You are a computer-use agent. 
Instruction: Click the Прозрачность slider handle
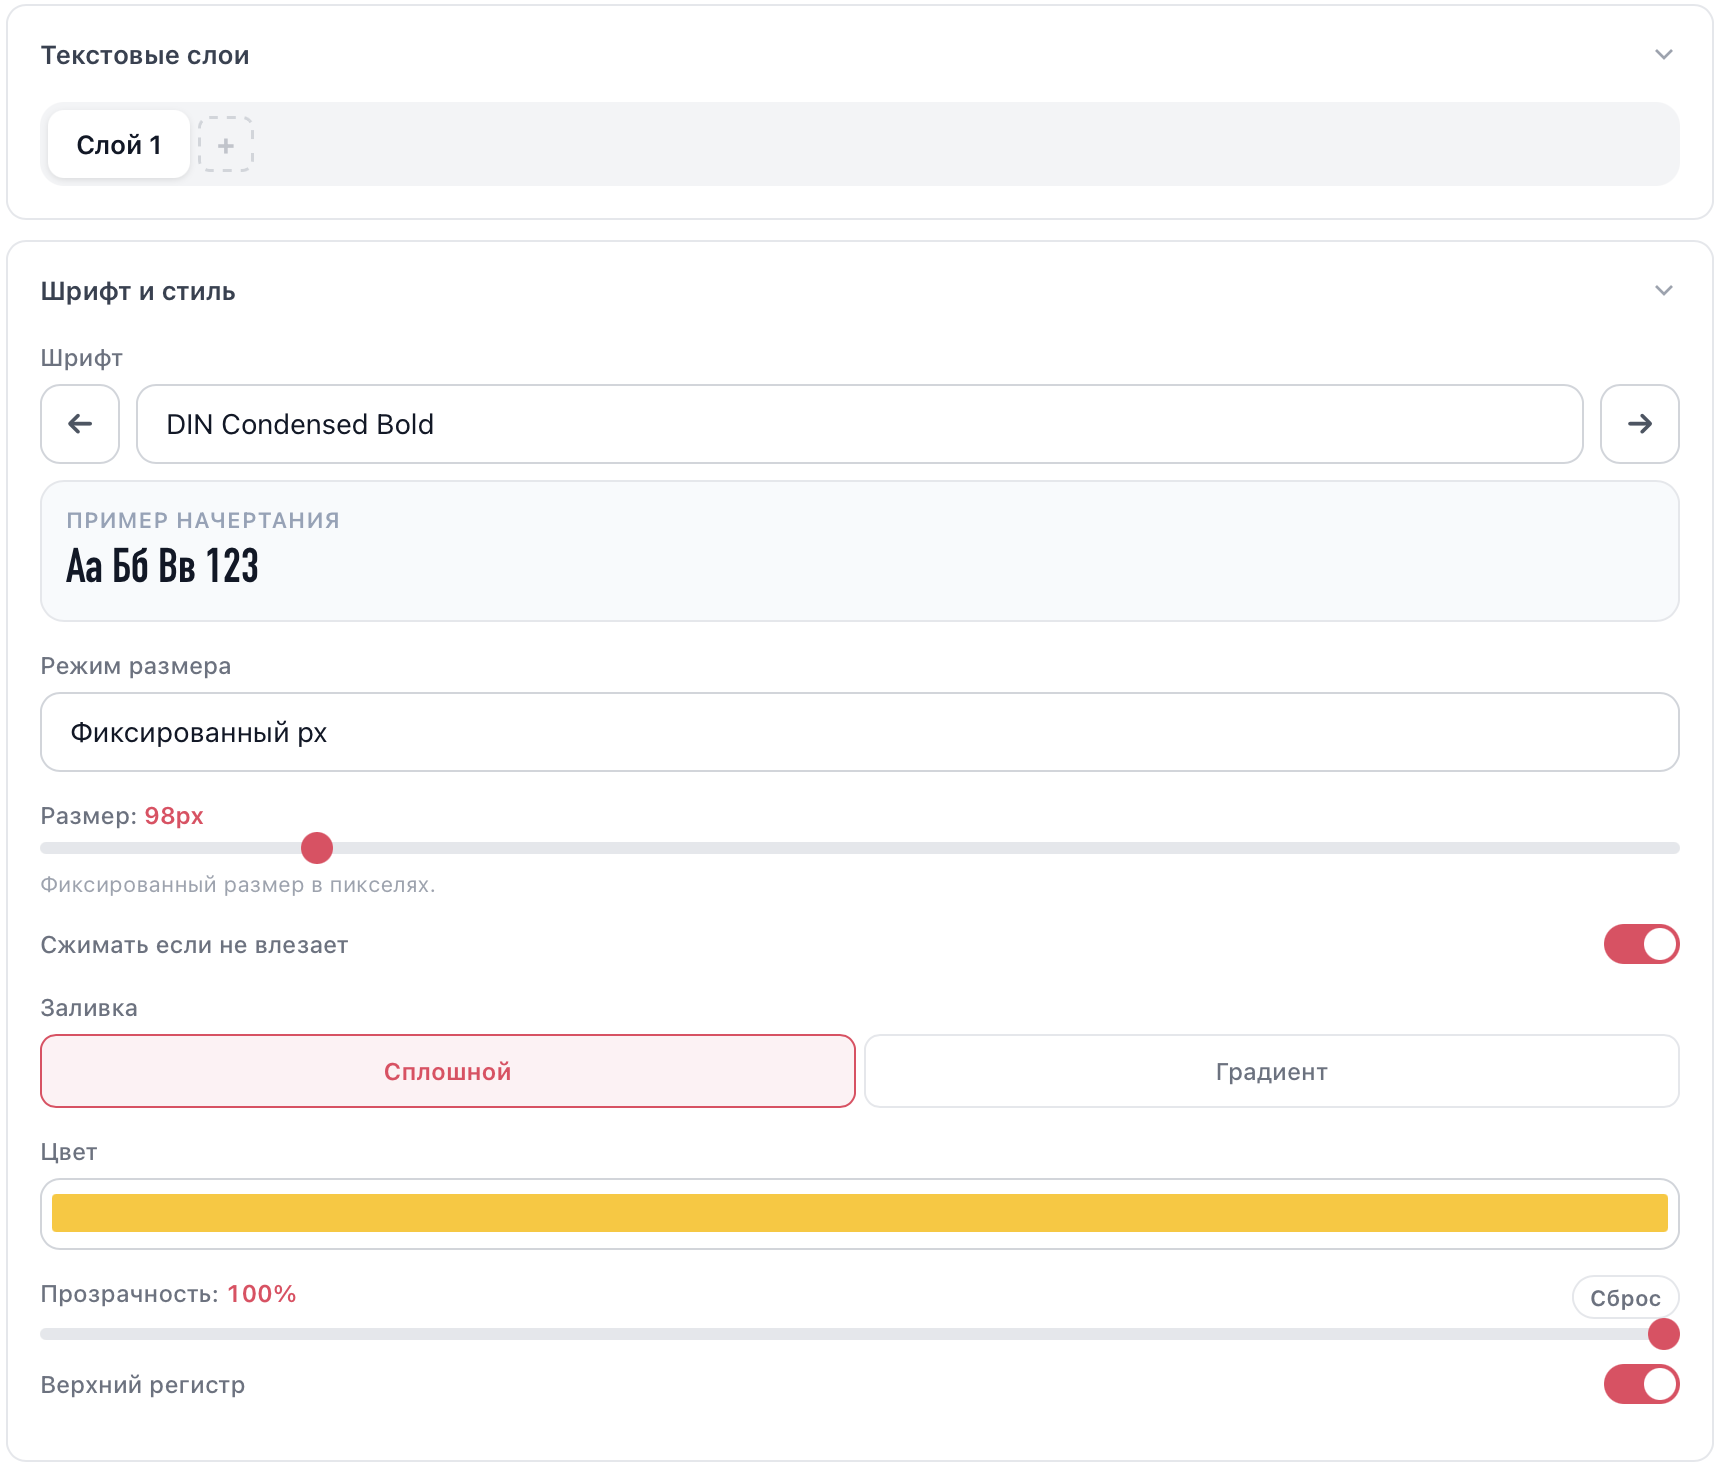1663,1334
